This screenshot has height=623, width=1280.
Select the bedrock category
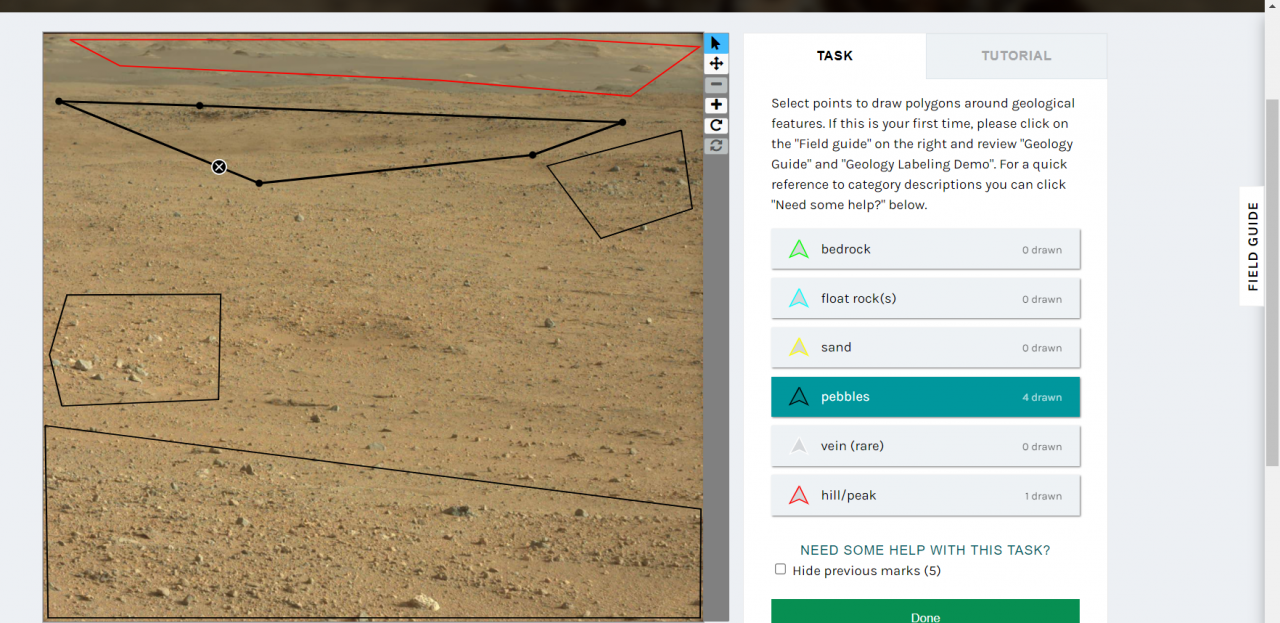click(926, 249)
